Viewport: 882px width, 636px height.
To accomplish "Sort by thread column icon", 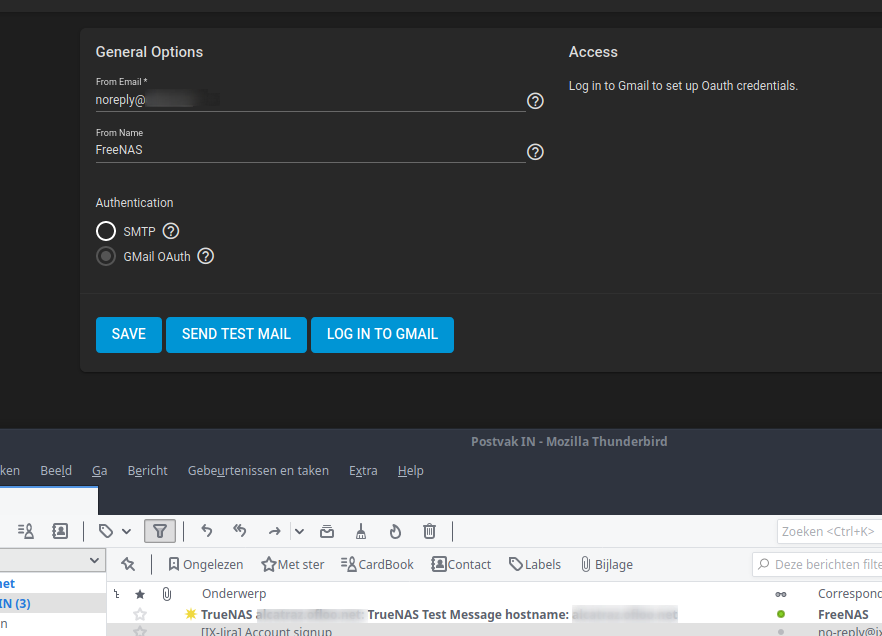I will pos(116,594).
